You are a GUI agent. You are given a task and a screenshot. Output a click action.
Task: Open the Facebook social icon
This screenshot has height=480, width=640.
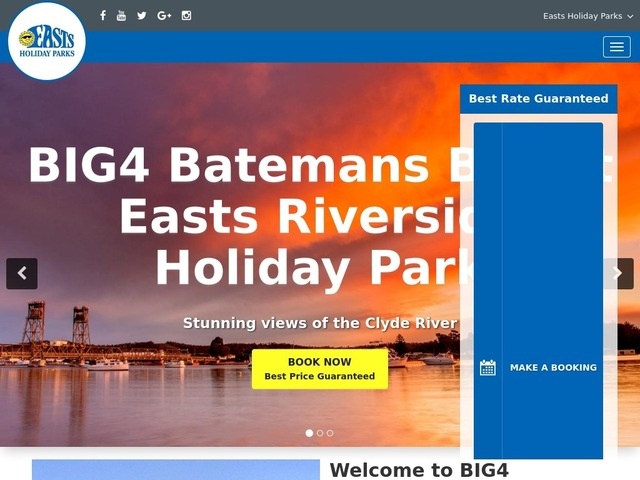tap(103, 16)
